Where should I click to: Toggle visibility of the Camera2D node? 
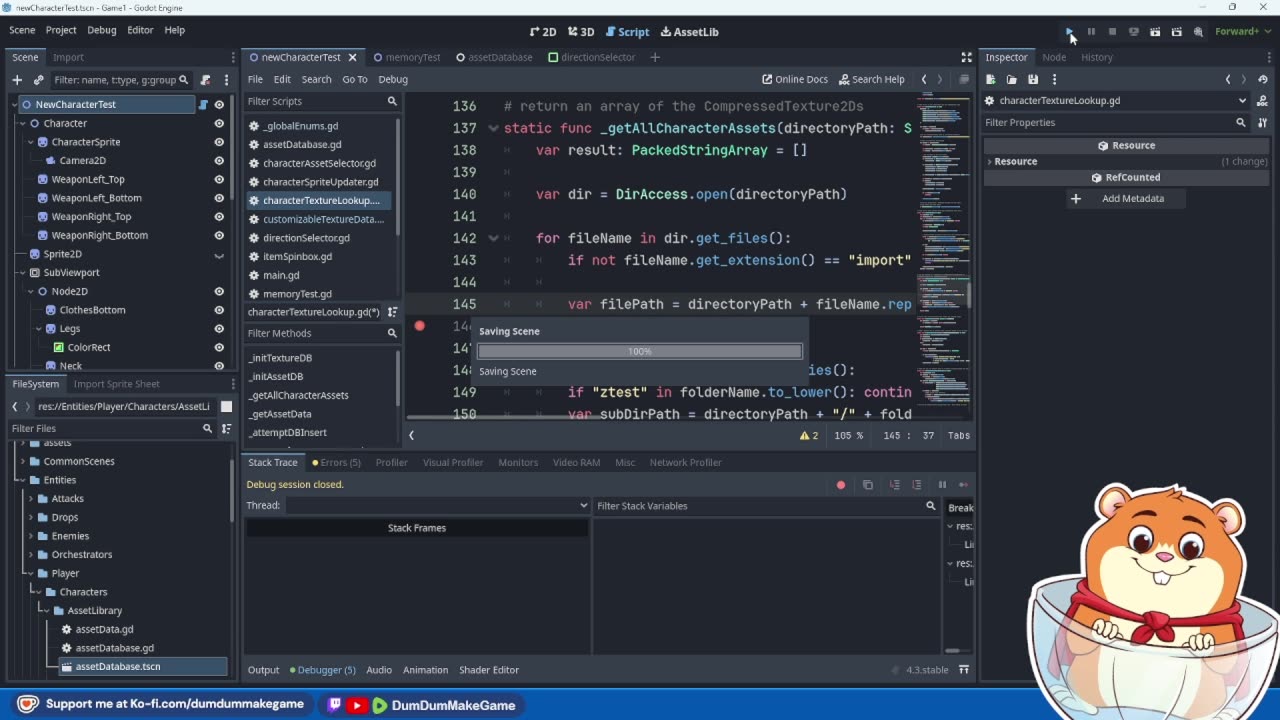click(219, 161)
